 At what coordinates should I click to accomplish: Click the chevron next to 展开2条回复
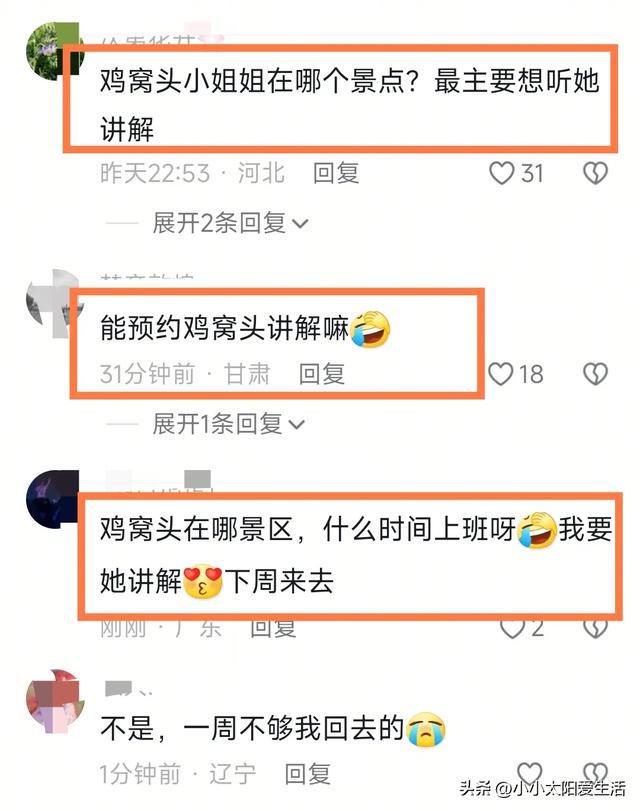300,224
